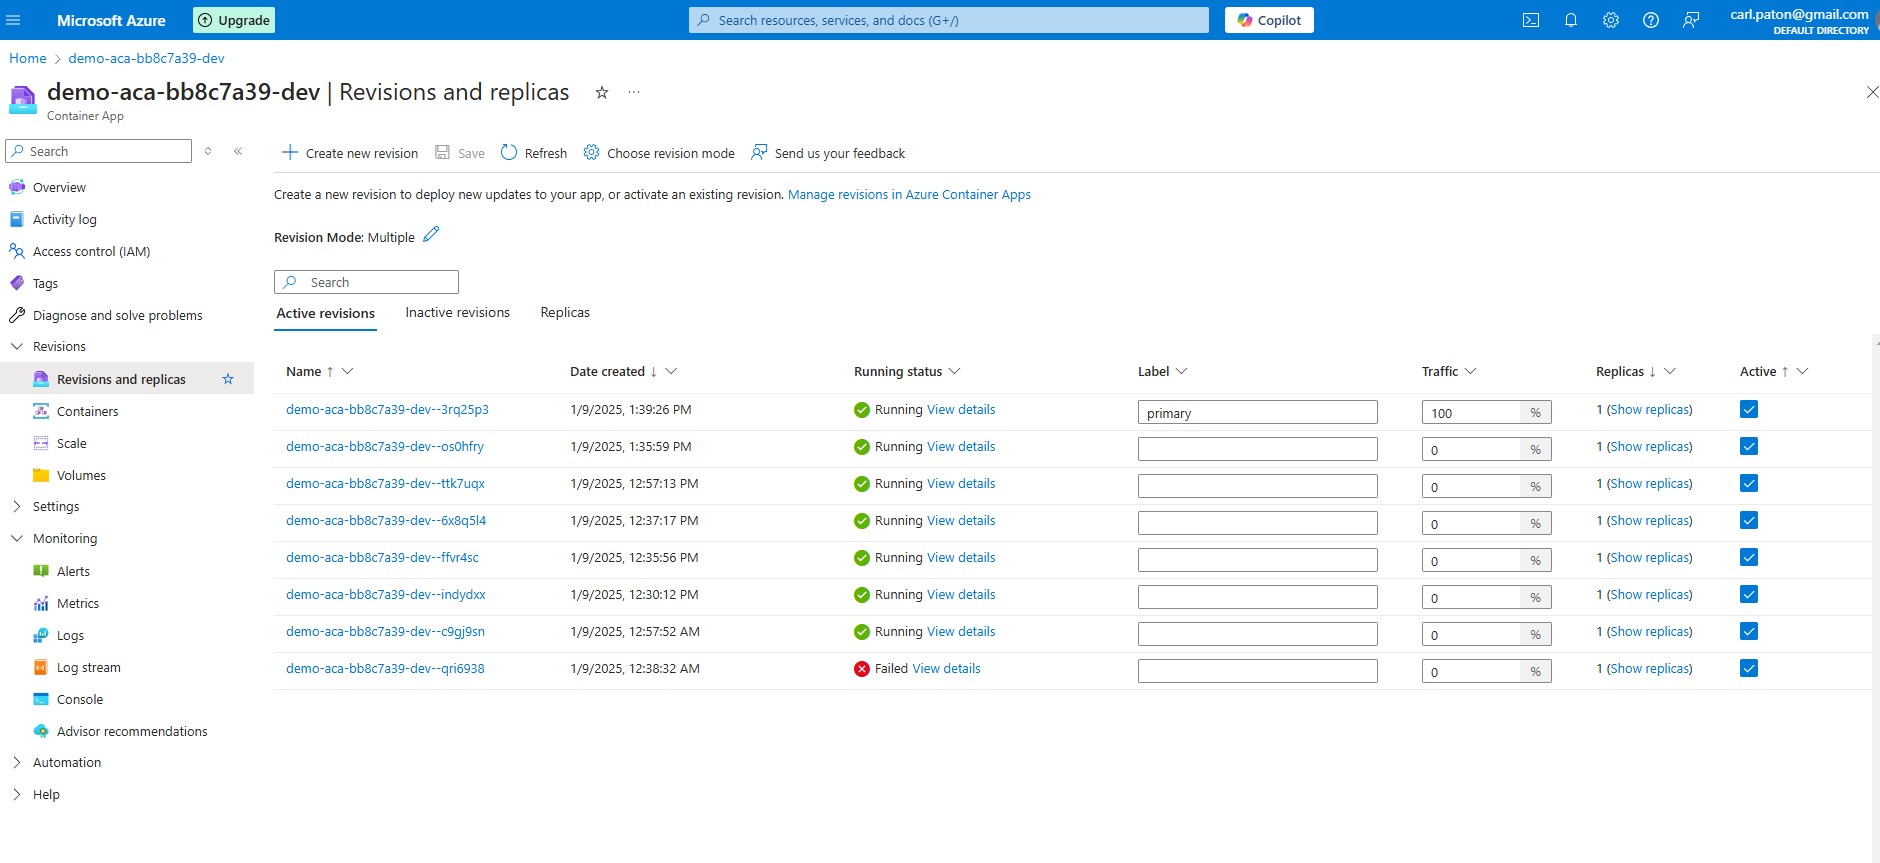Open revision demo-aca-bb8c7a39-dev--3rq25p3
Viewport: 1880px width, 863px height.
pos(387,410)
